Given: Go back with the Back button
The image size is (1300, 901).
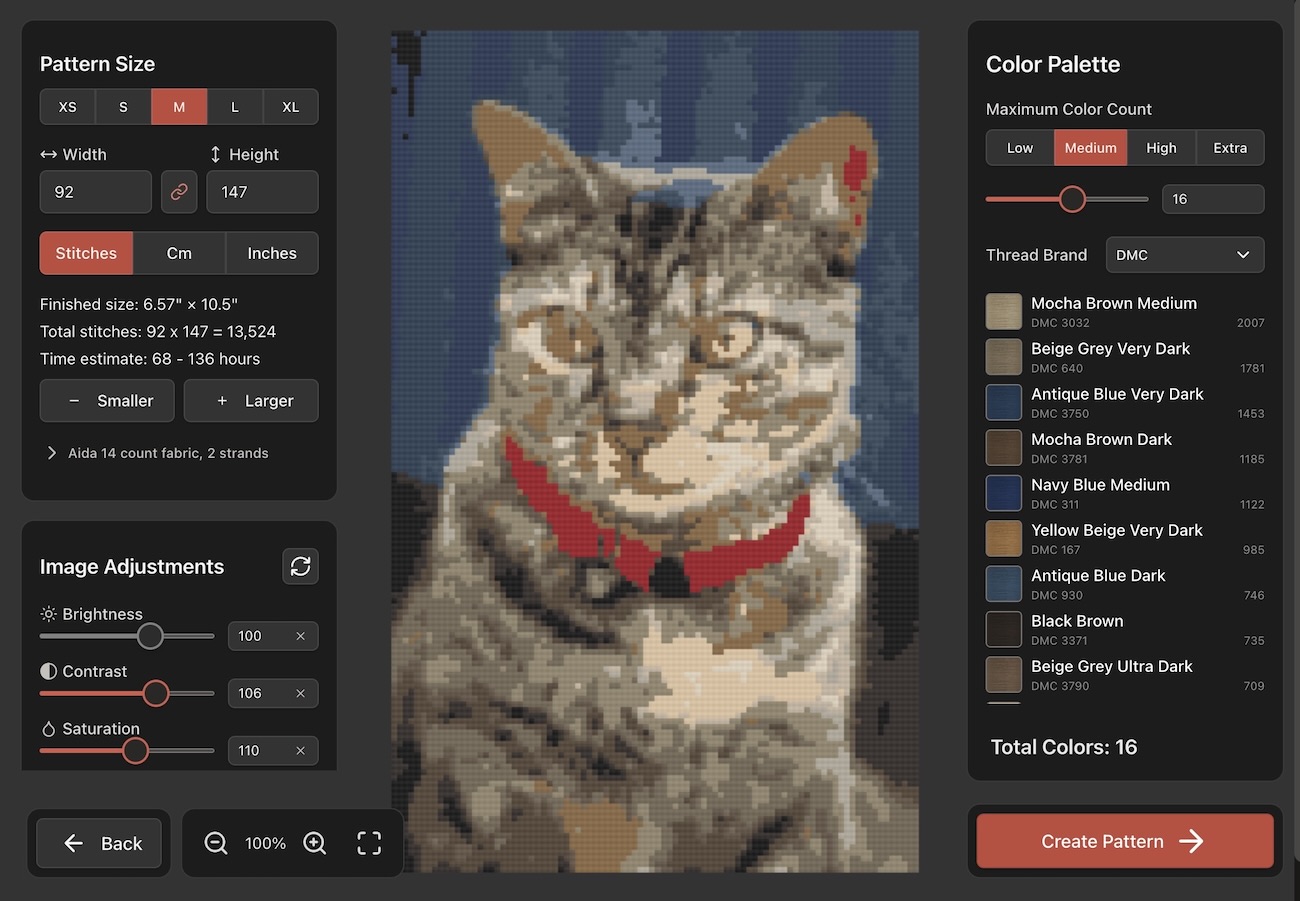Looking at the screenshot, I should pos(99,843).
